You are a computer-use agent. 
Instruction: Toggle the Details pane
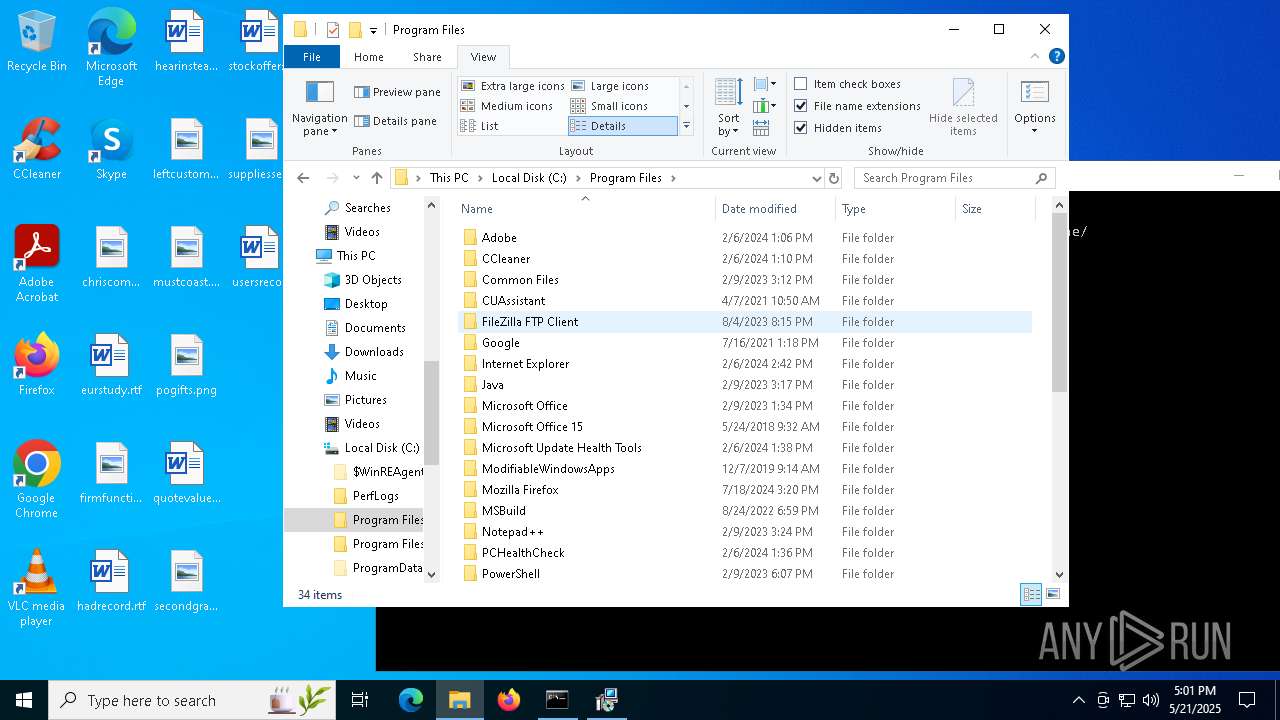tap(395, 121)
